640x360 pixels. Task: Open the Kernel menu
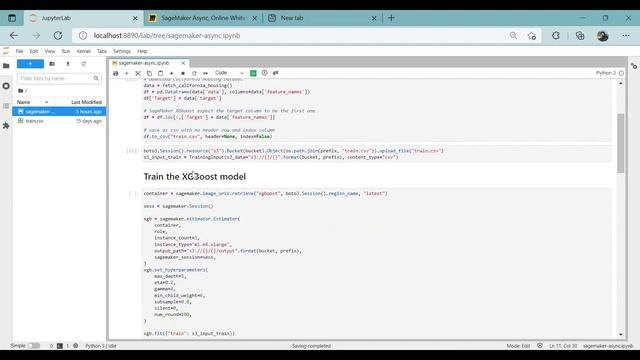point(83,51)
